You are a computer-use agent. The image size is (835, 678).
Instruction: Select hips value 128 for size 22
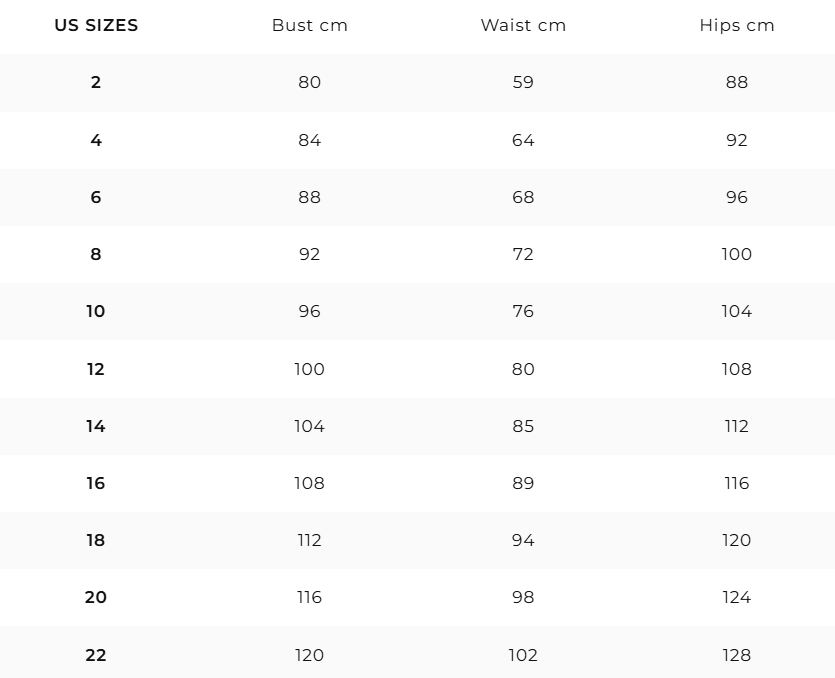coord(736,655)
